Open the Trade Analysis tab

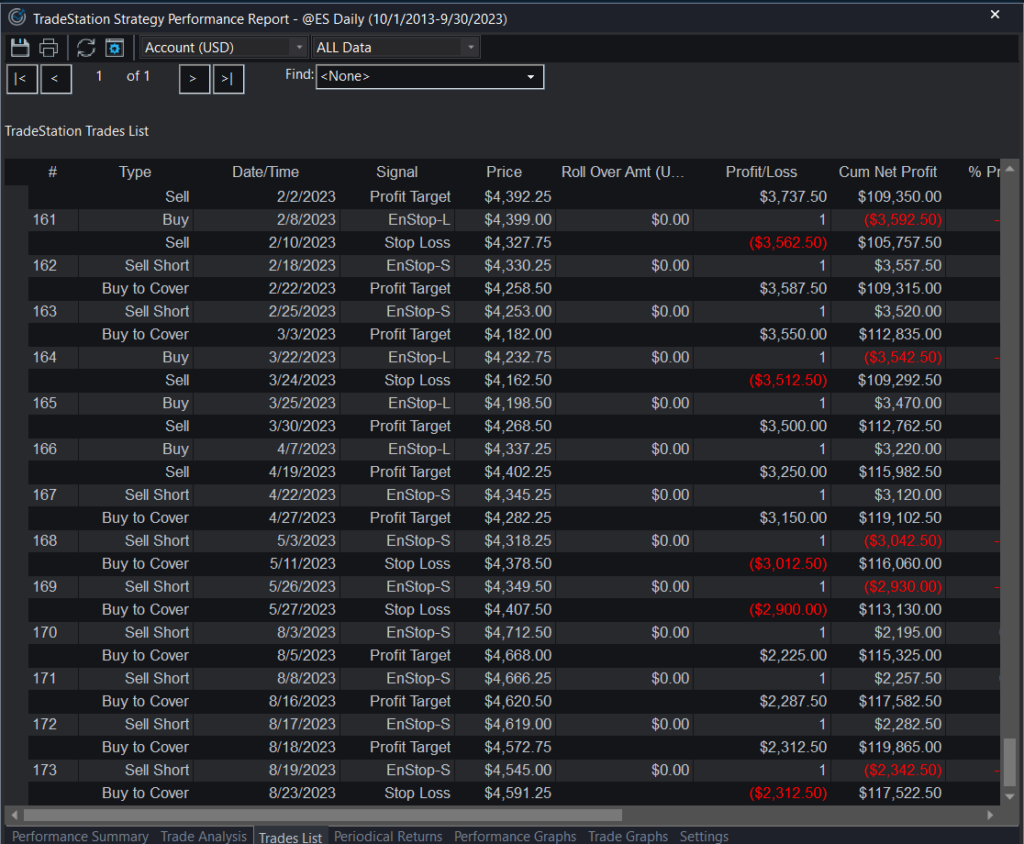coord(204,836)
